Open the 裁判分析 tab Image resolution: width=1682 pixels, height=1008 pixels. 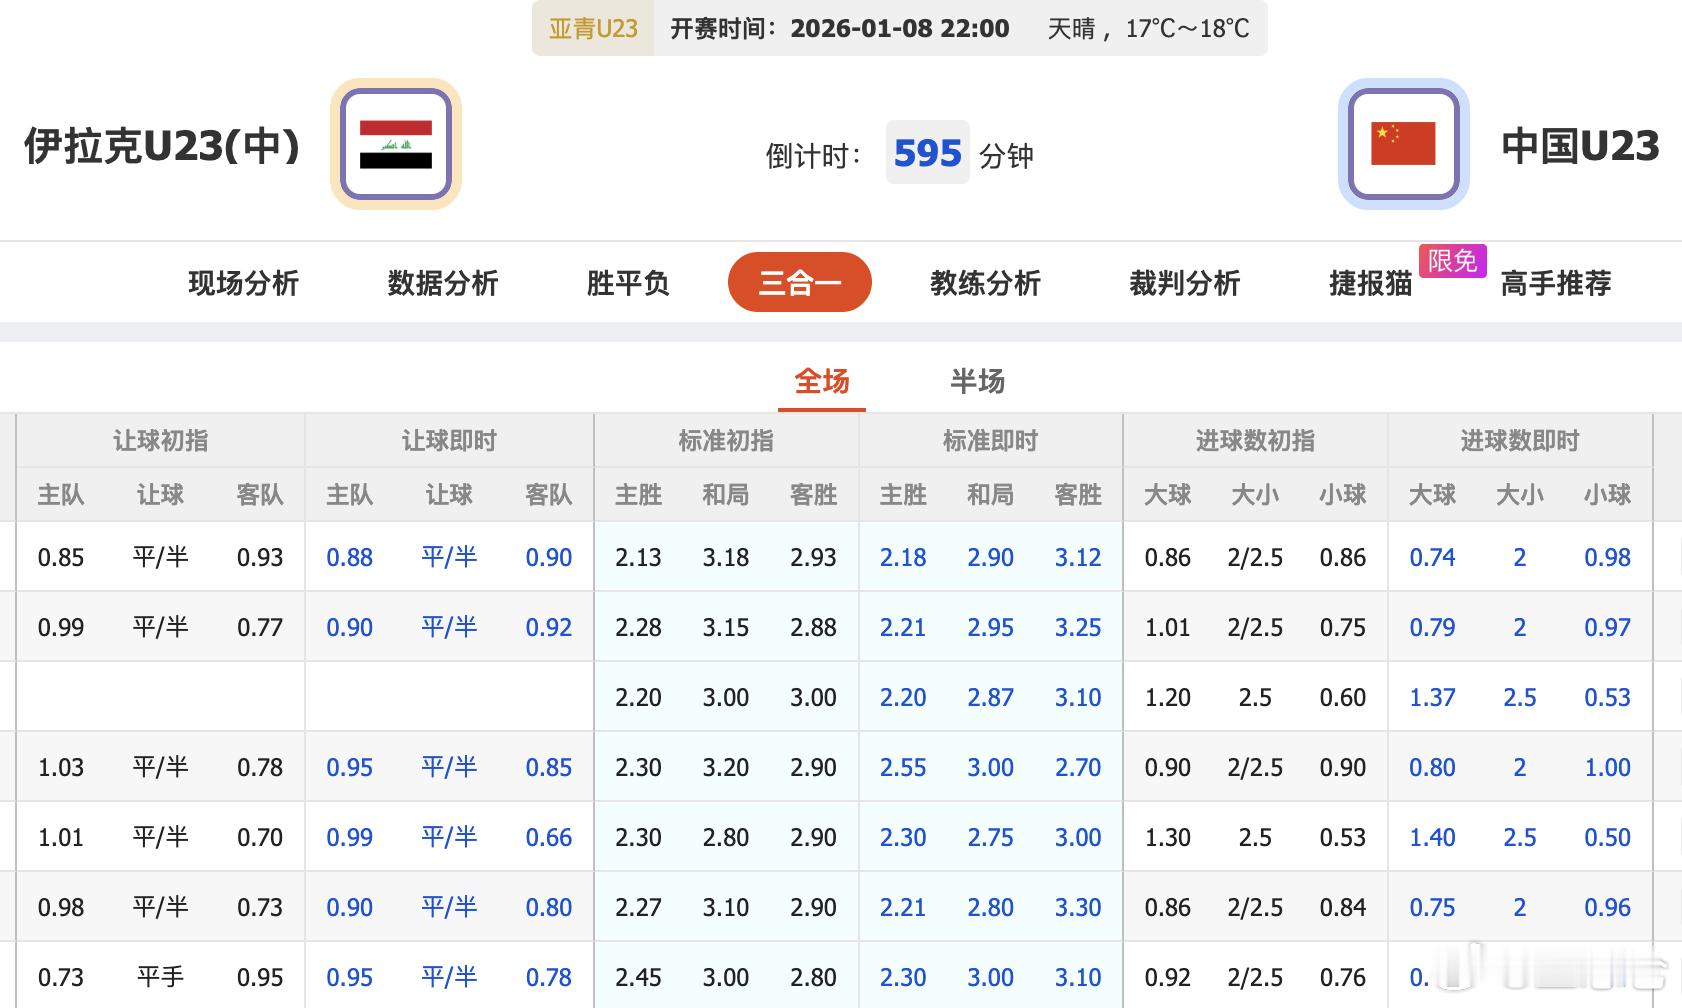1186,284
